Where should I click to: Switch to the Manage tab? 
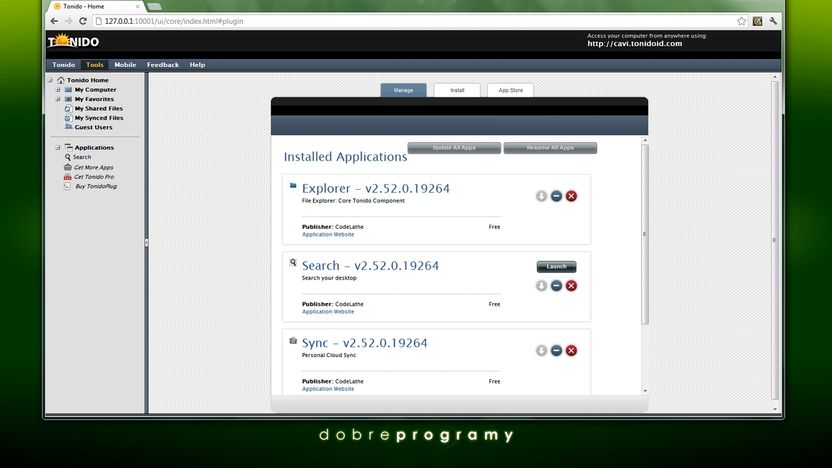[x=403, y=90]
